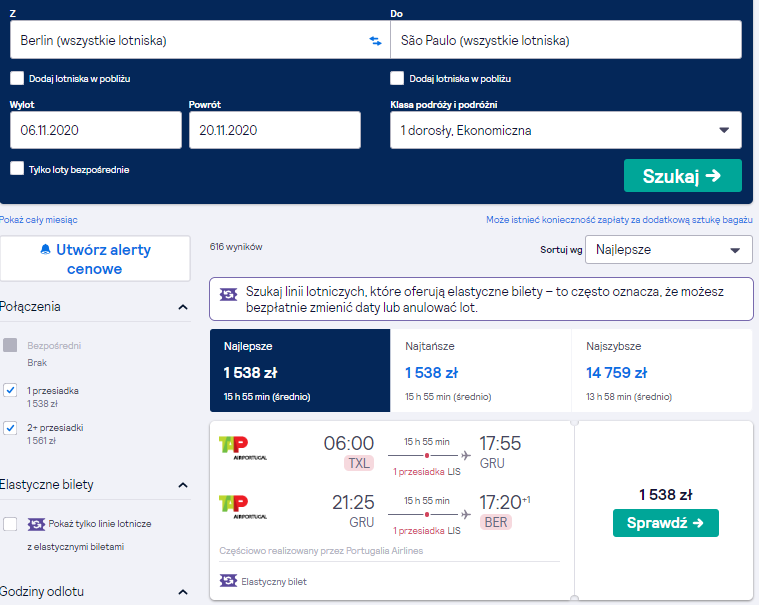759x605 pixels.
Task: Click the '616 wyników' results count
Action: pyautogui.click(x=236, y=247)
